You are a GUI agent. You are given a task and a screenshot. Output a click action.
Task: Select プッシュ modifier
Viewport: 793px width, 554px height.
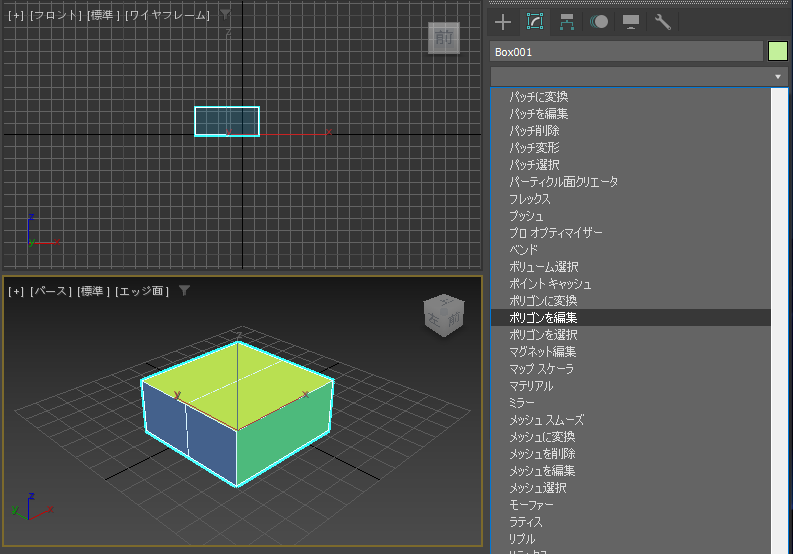(631, 216)
